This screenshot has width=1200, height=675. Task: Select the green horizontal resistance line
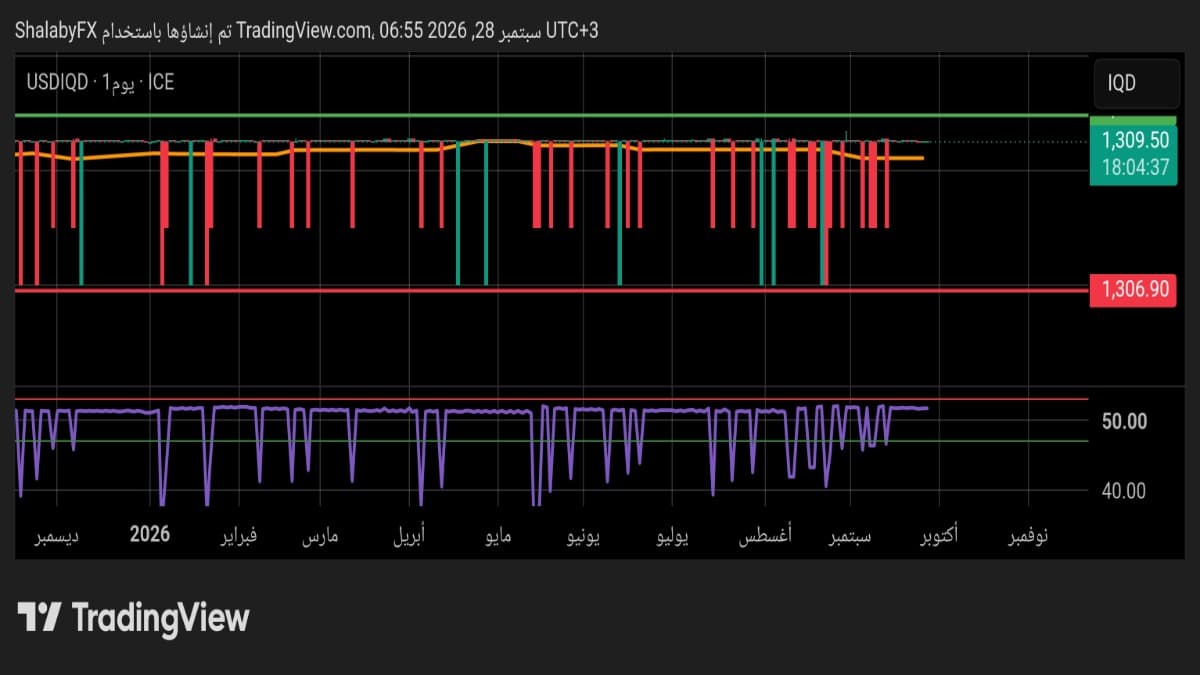point(552,116)
